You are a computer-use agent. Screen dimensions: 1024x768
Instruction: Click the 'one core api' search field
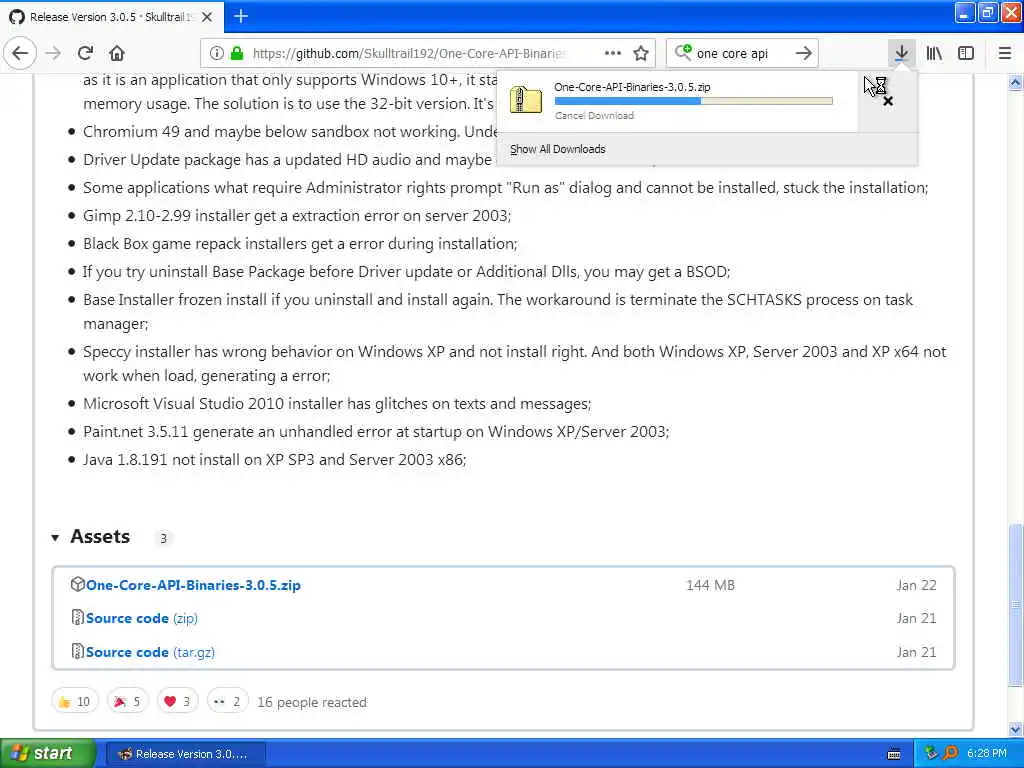[741, 54]
